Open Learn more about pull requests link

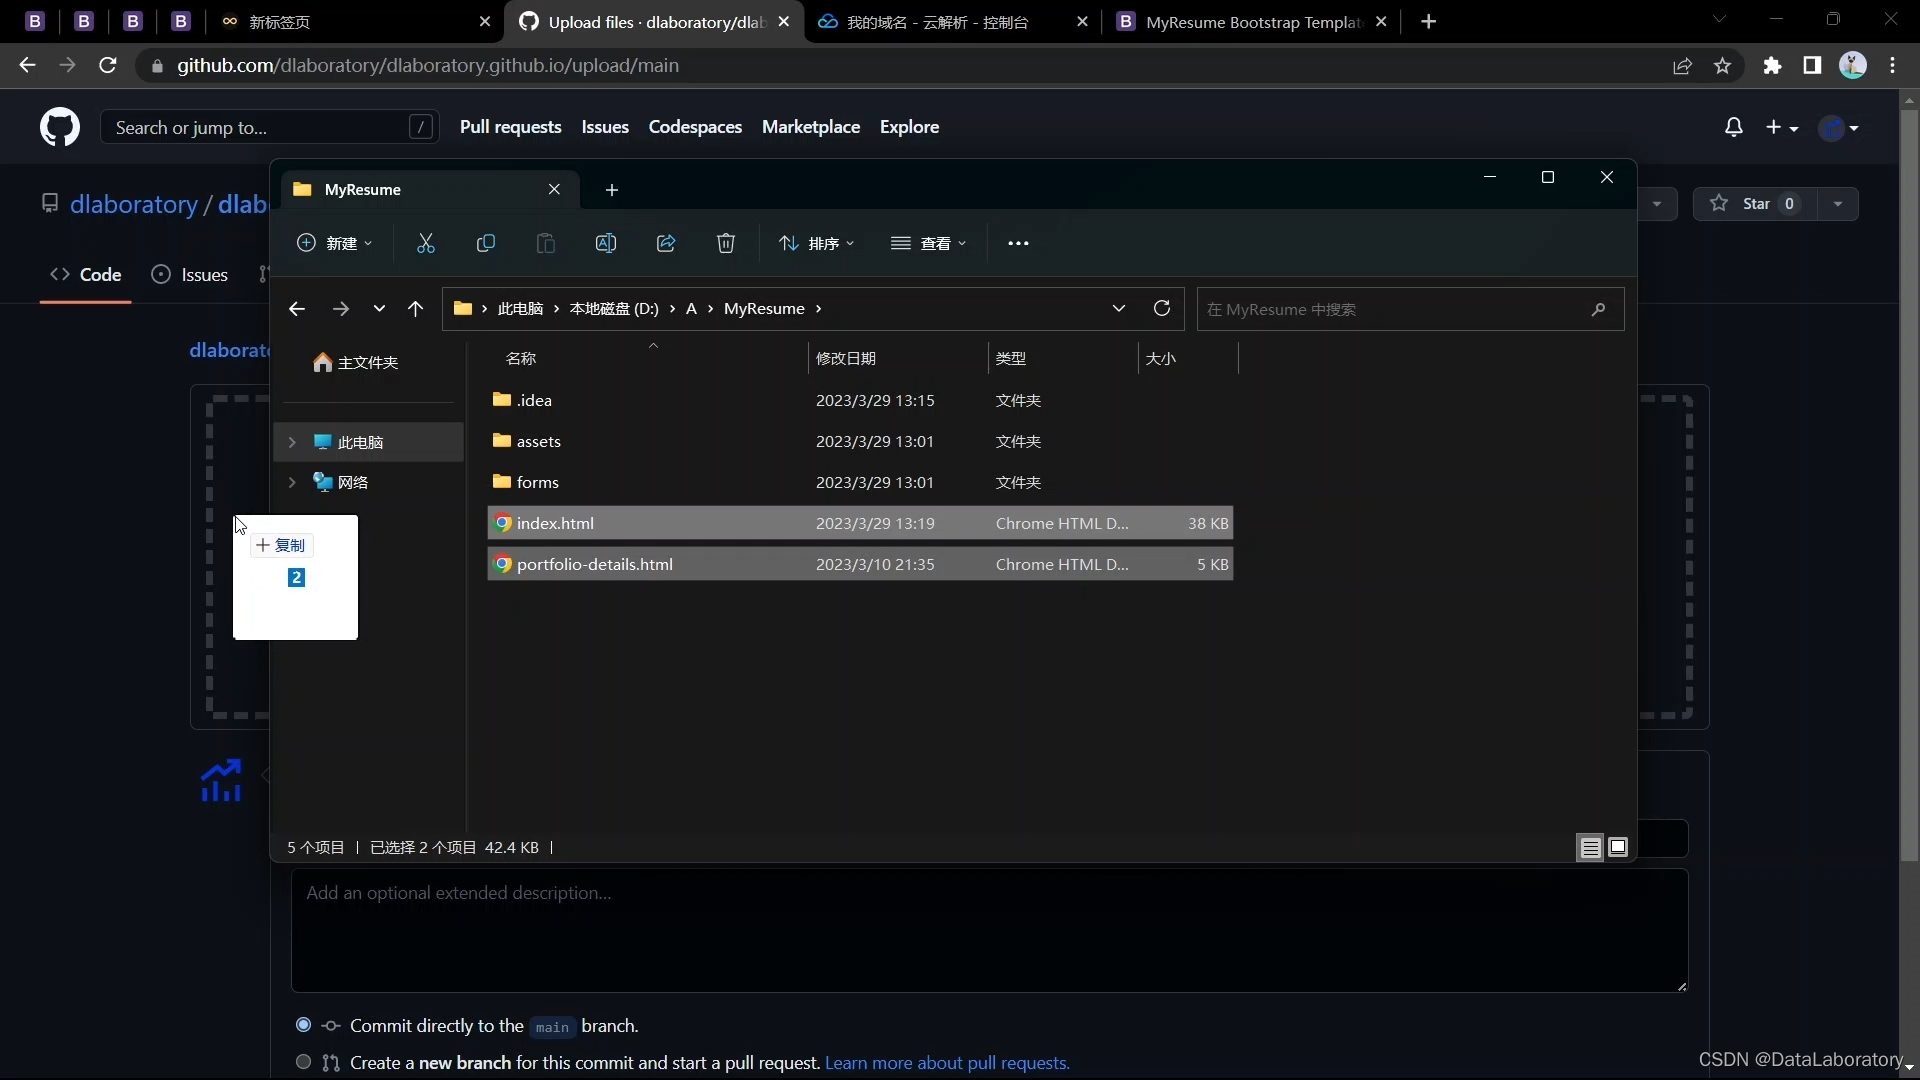(947, 1063)
